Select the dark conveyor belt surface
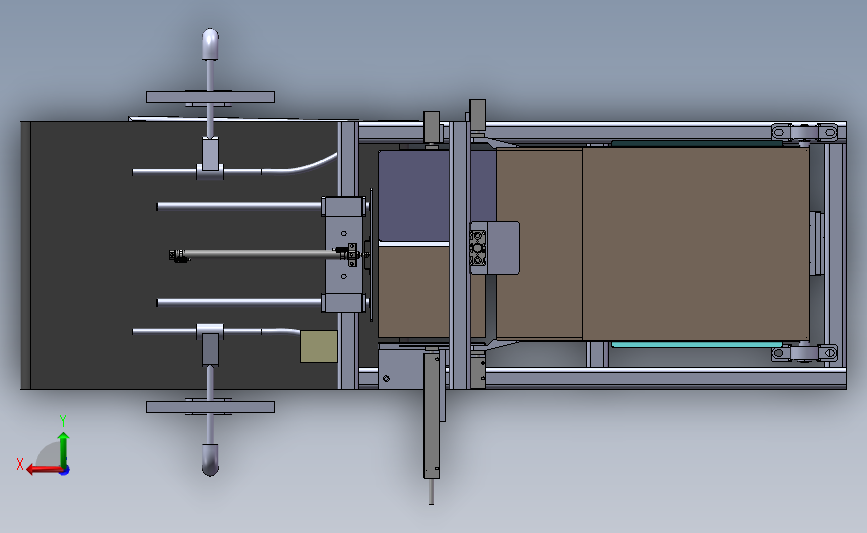 tap(88, 254)
